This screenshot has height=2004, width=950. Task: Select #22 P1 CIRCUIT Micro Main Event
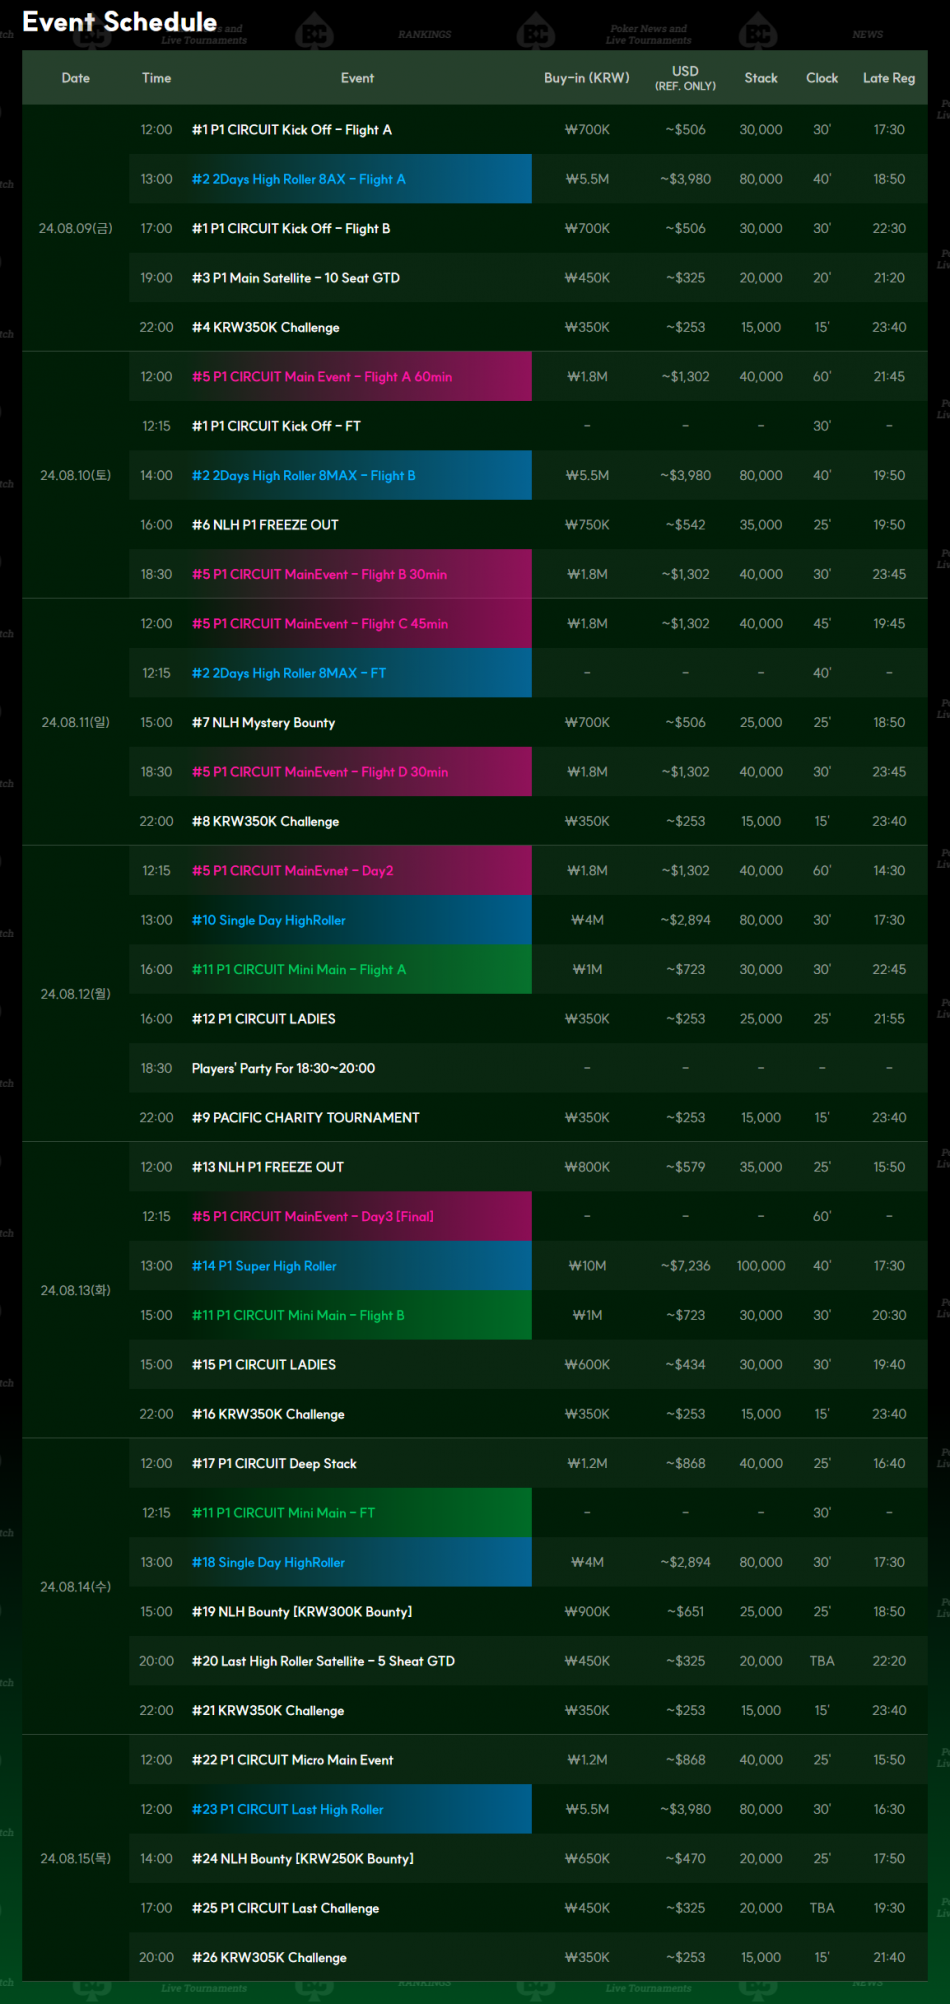[x=292, y=1760]
